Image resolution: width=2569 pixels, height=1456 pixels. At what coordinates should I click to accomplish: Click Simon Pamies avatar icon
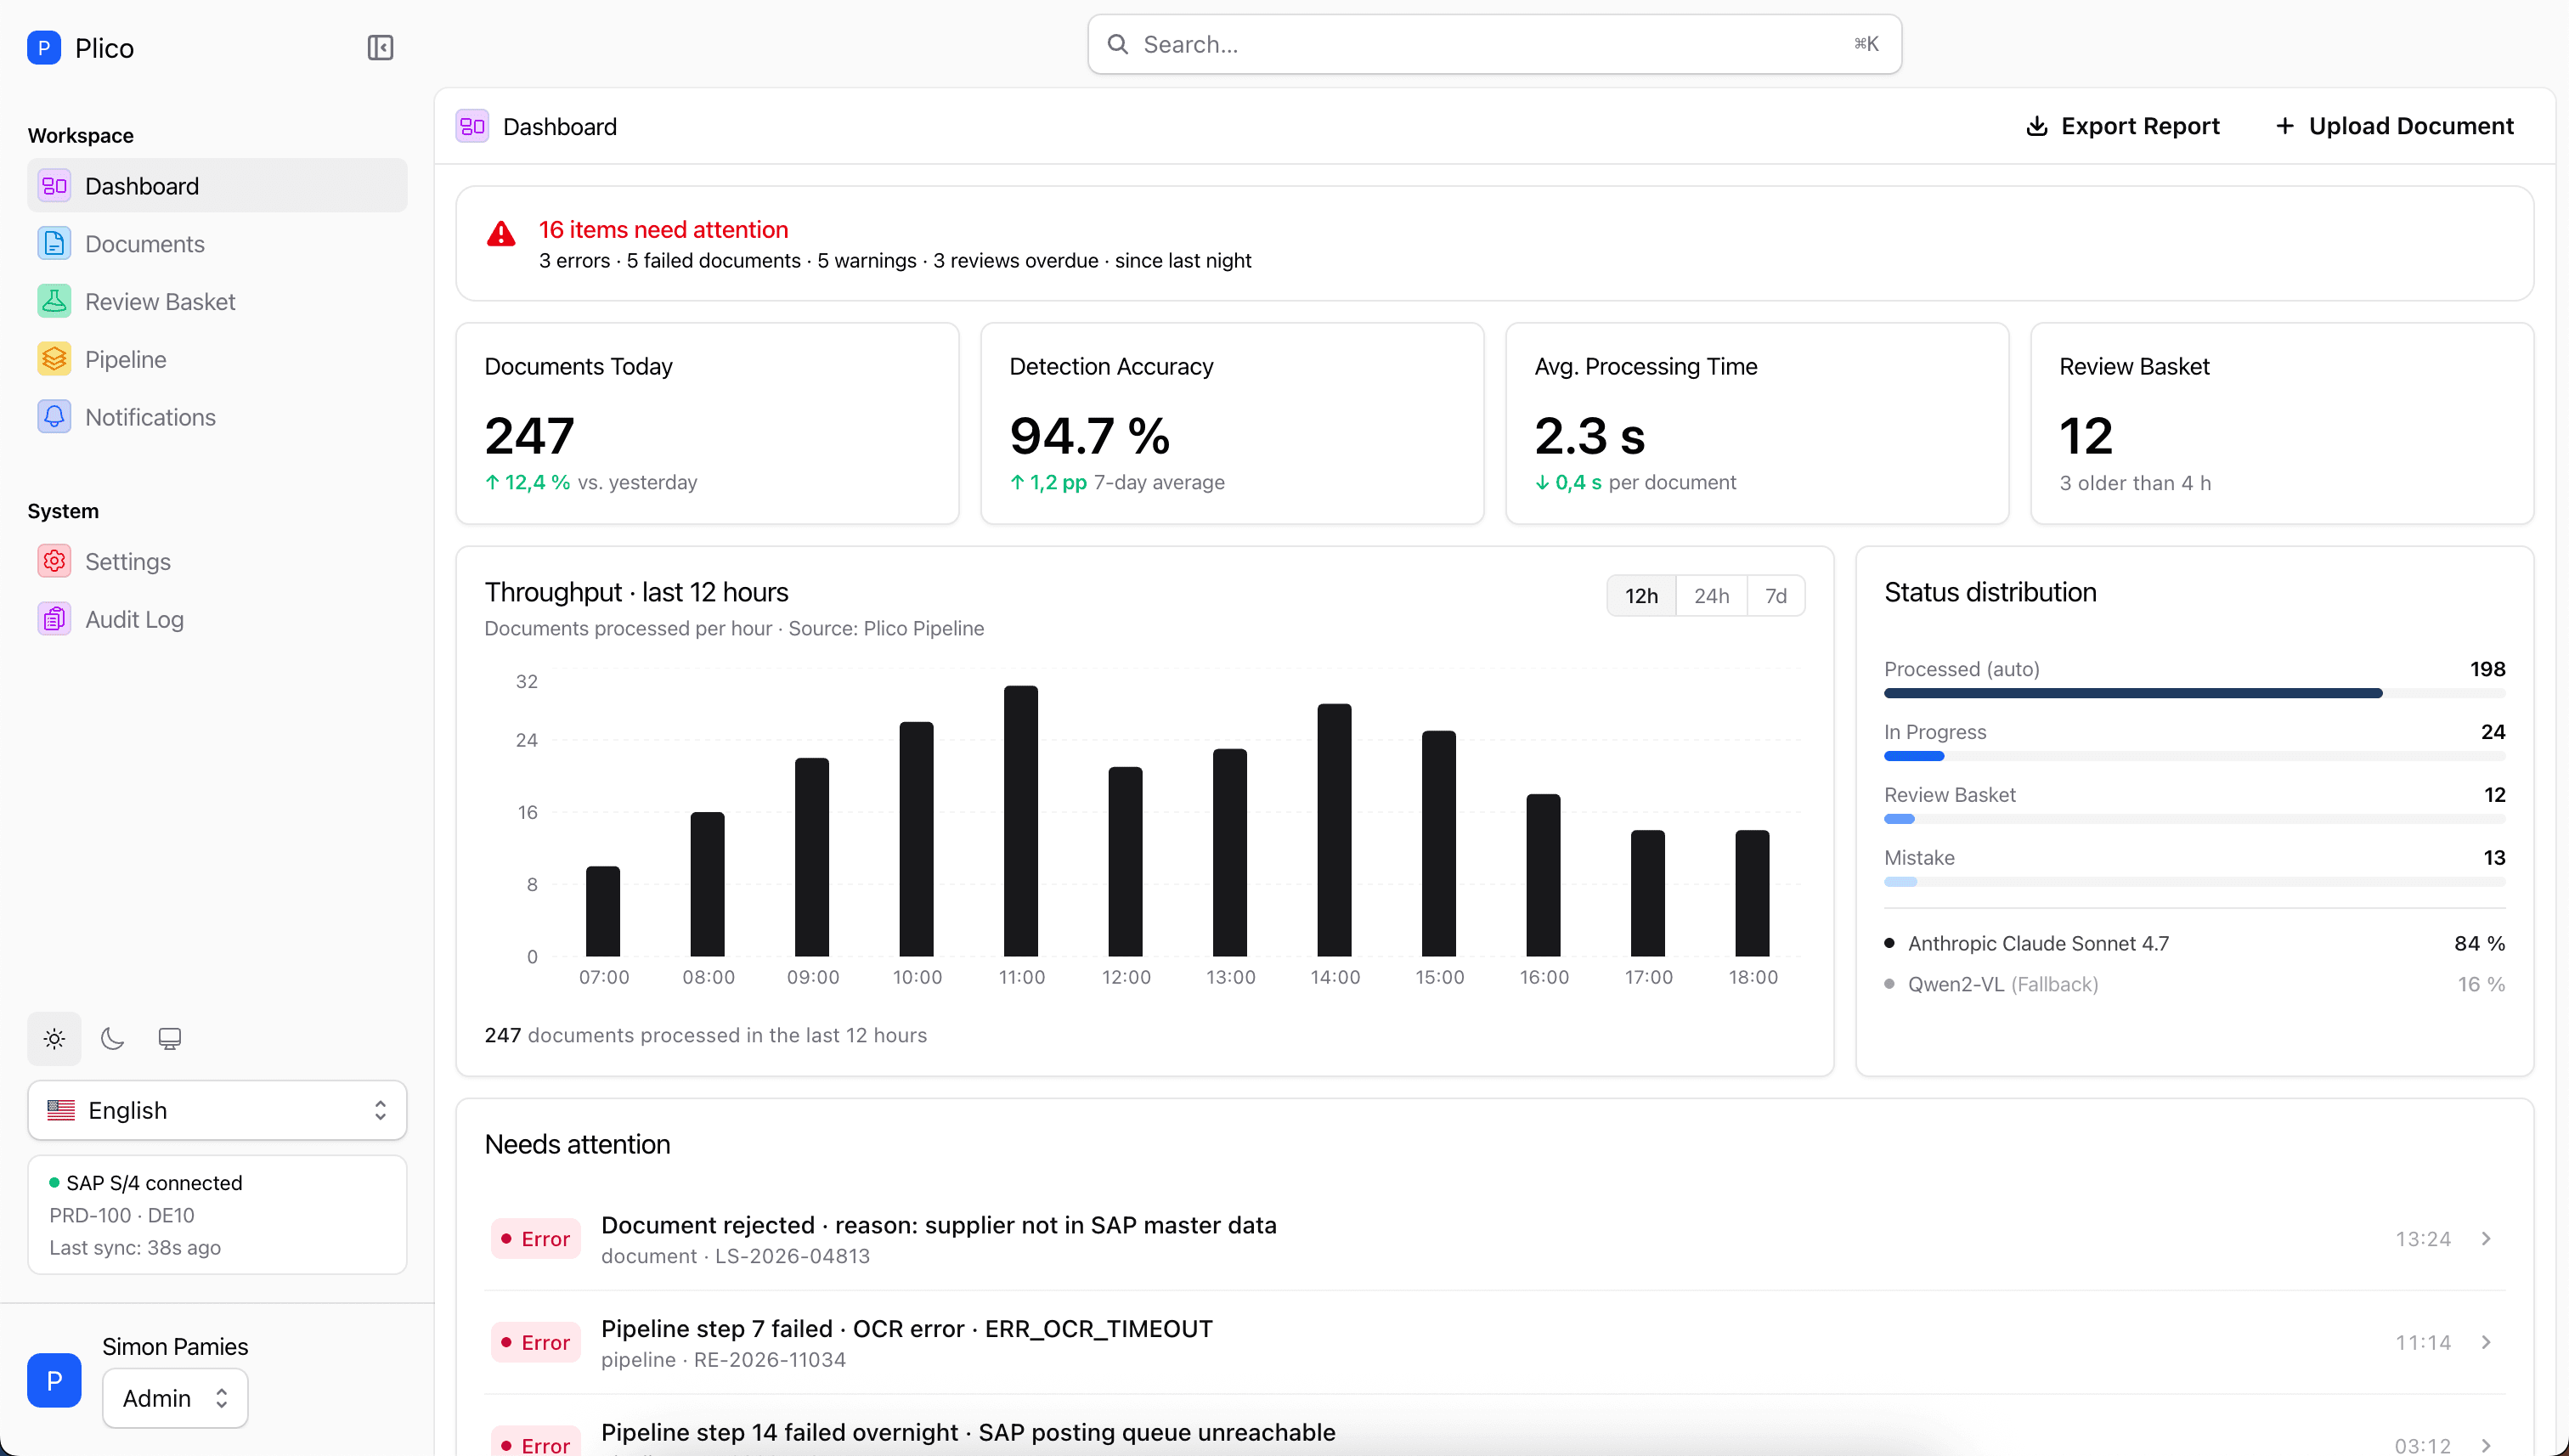[x=54, y=1380]
